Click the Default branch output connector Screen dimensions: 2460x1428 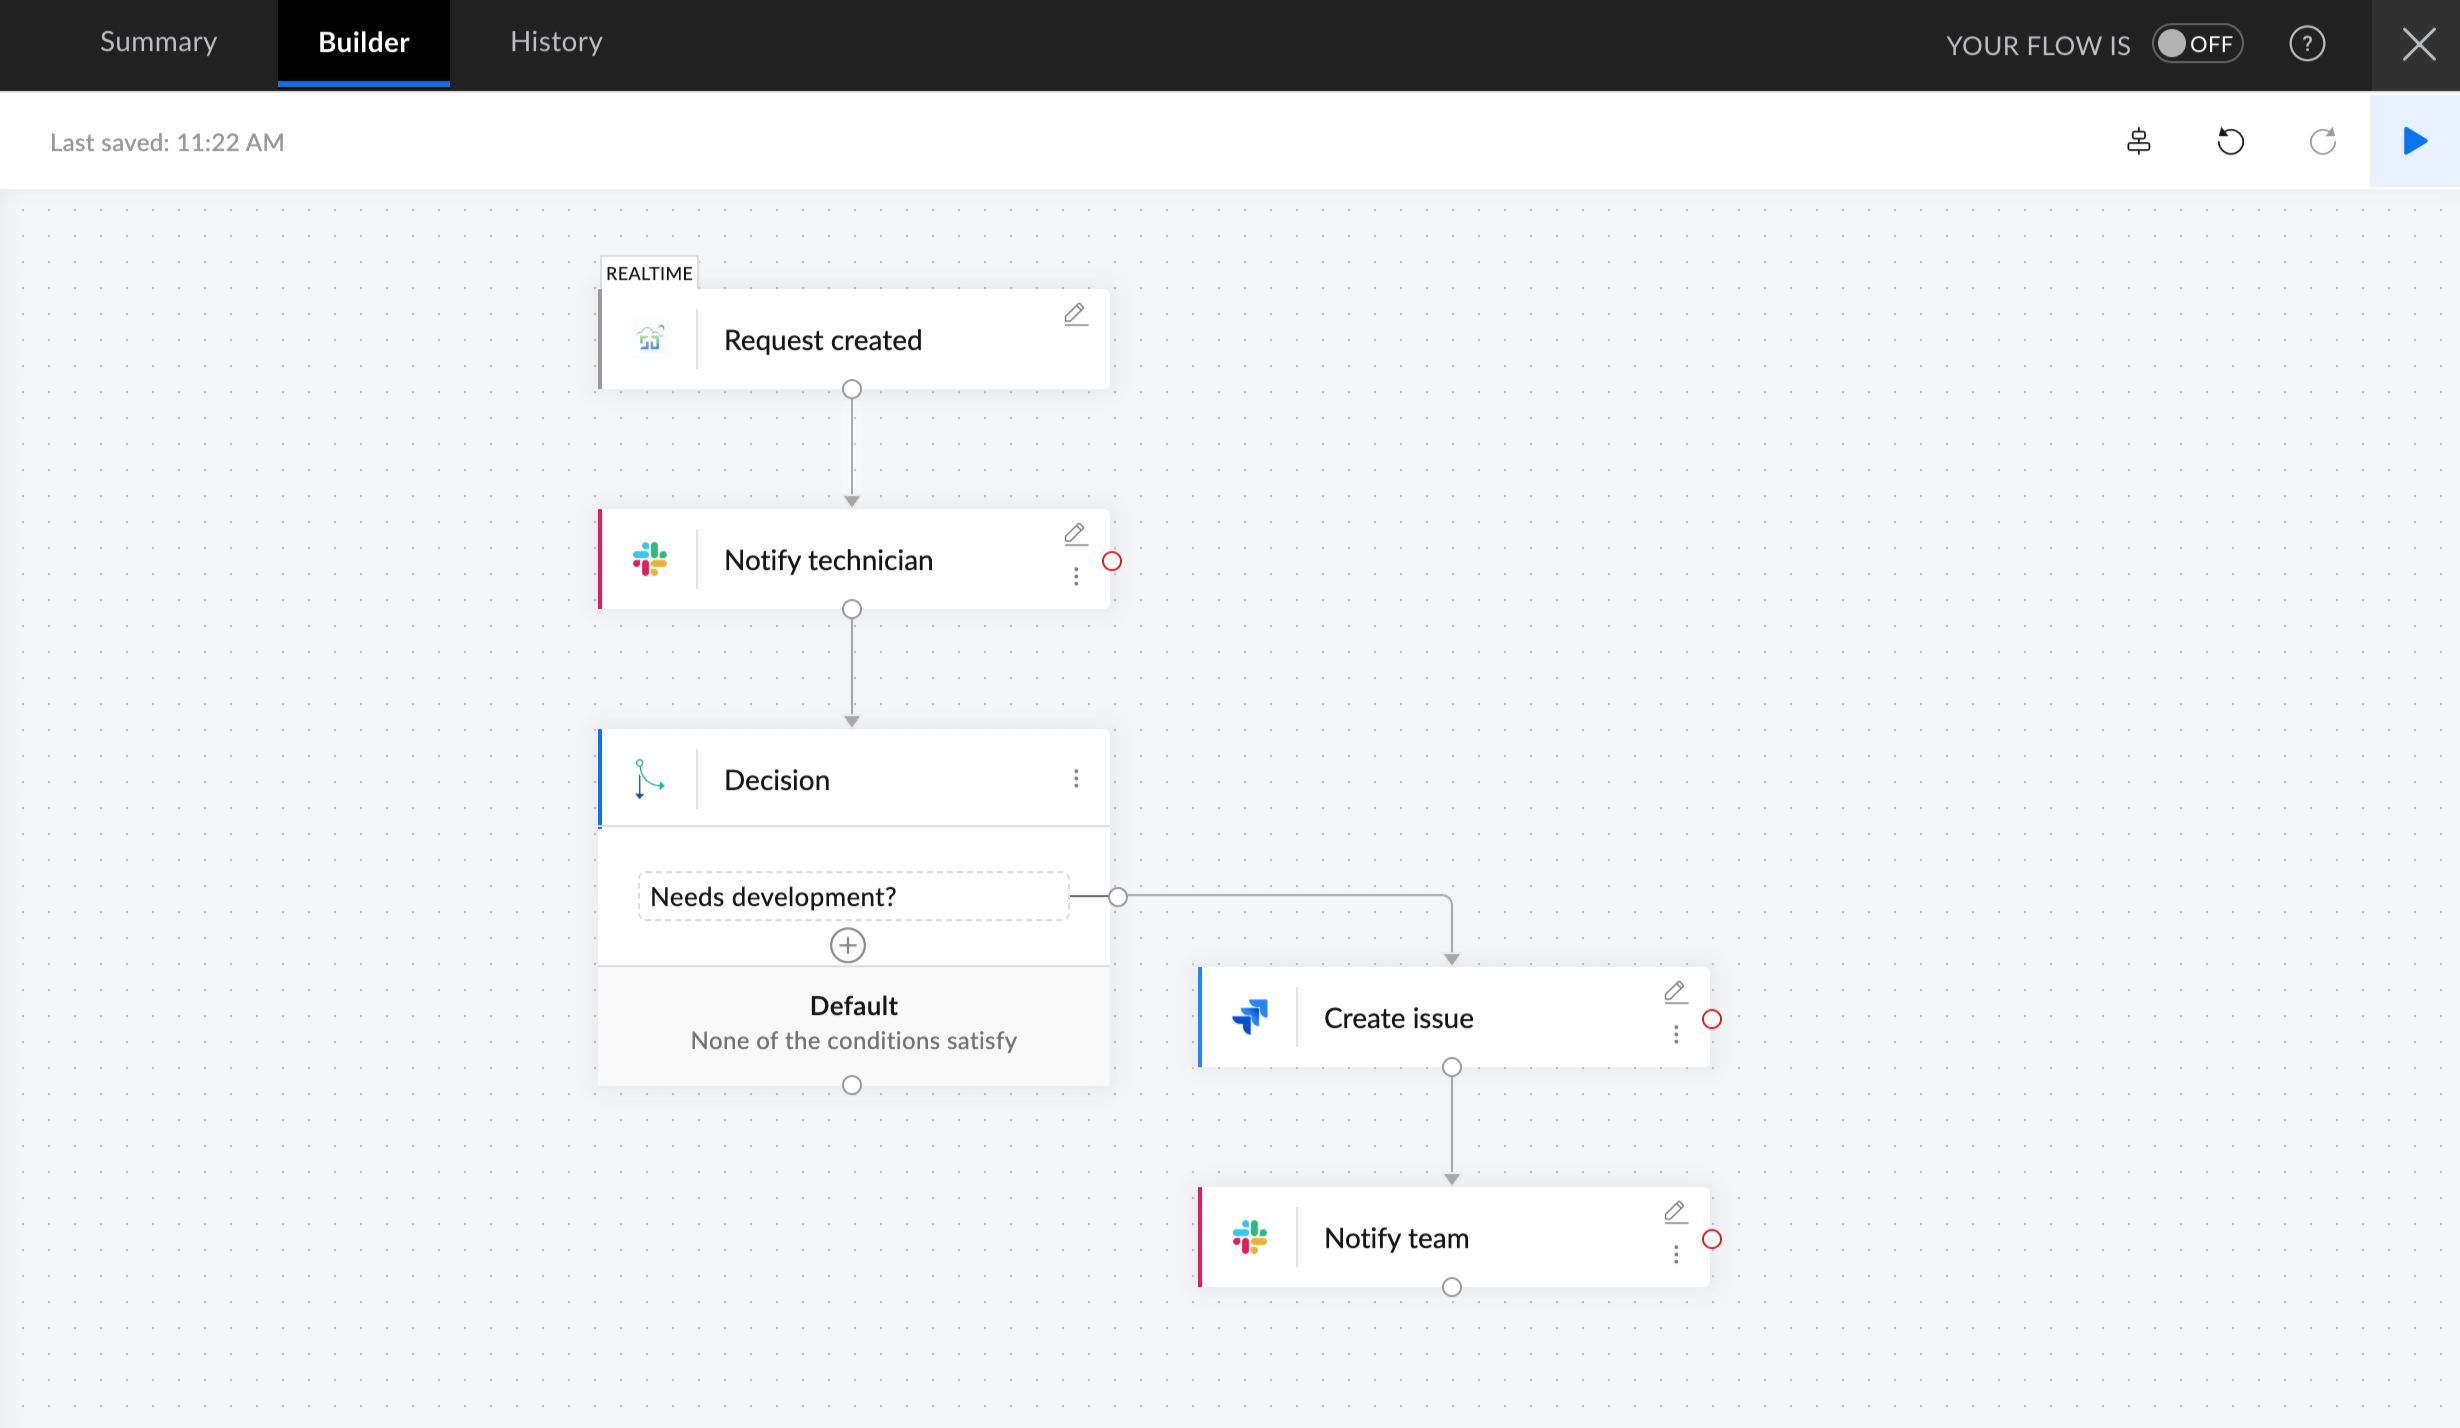(x=852, y=1085)
